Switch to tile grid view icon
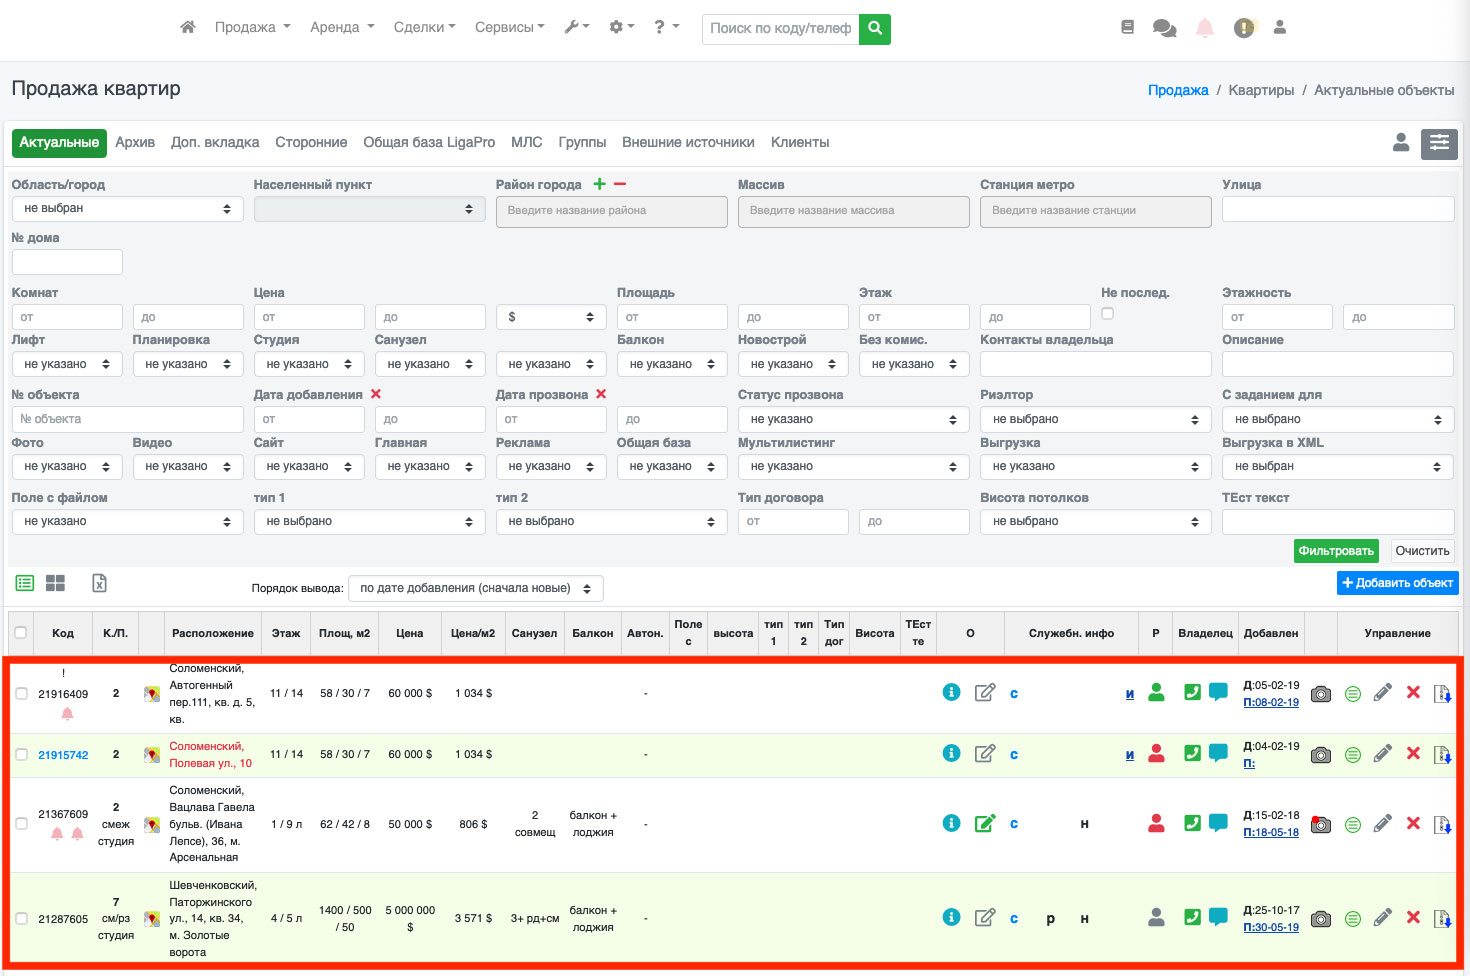Image resolution: width=1470 pixels, height=976 pixels. (55, 583)
